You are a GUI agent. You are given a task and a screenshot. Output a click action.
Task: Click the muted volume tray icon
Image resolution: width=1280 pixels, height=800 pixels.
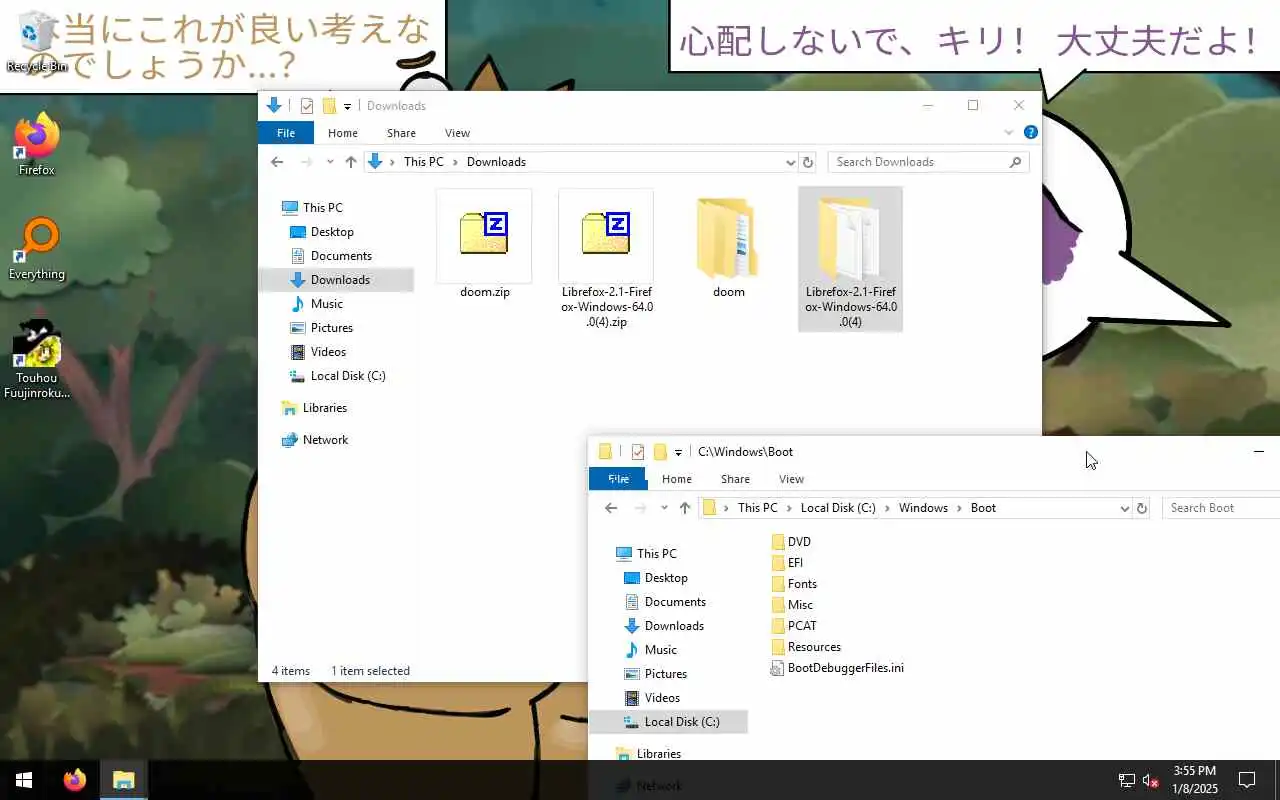tap(1151, 780)
